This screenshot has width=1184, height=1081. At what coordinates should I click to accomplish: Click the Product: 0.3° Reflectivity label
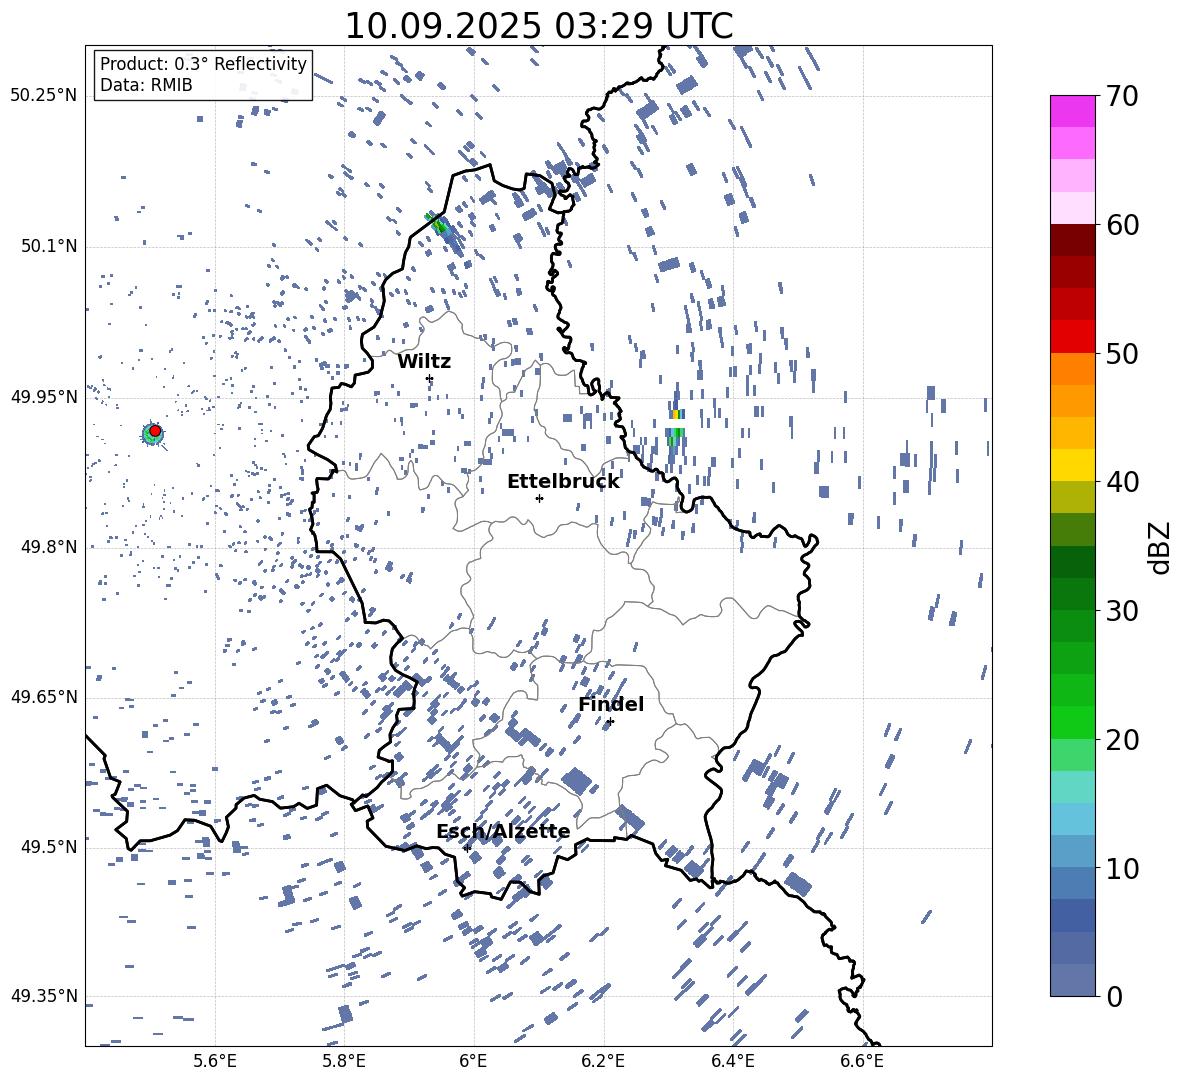click(203, 64)
